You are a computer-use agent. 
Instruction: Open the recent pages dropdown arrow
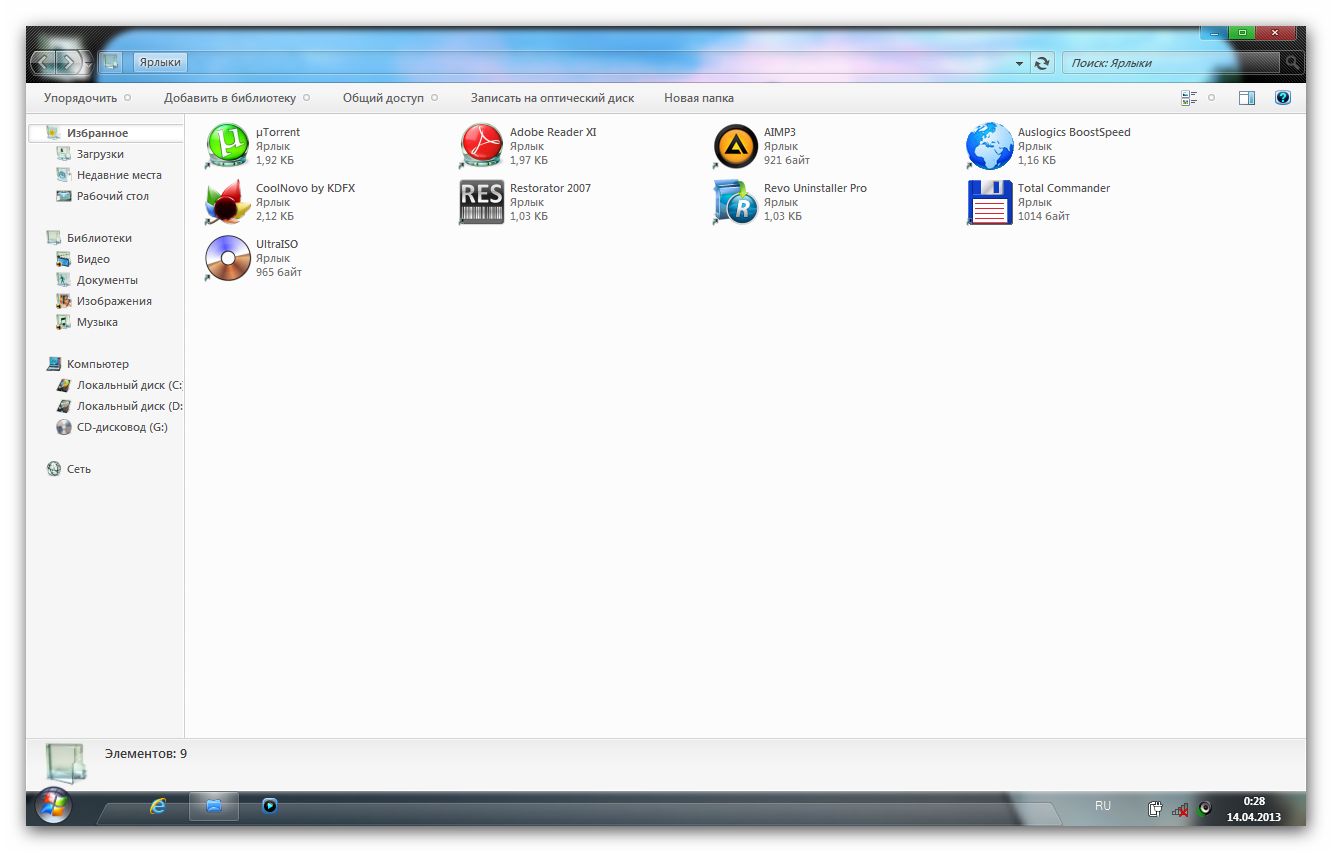[89, 63]
